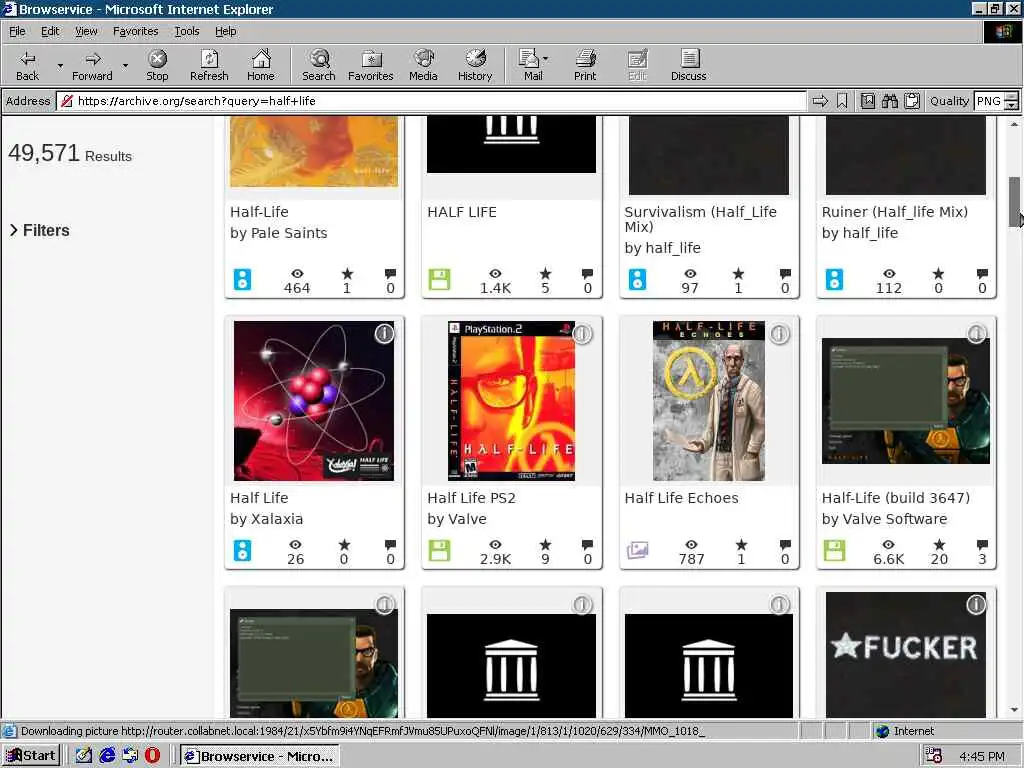
Task: Click the views eye icon on Half Life PS2
Action: (495, 544)
